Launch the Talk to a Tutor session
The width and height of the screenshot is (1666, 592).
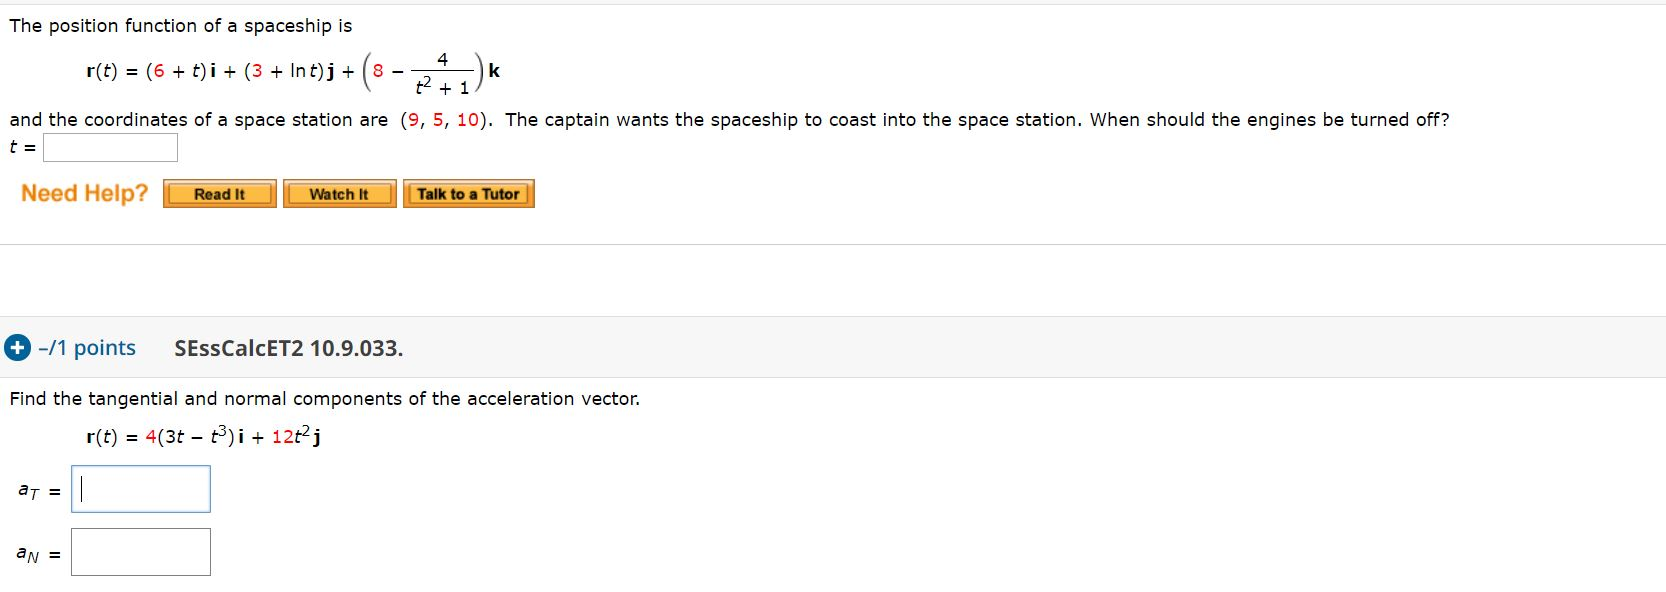467,193
